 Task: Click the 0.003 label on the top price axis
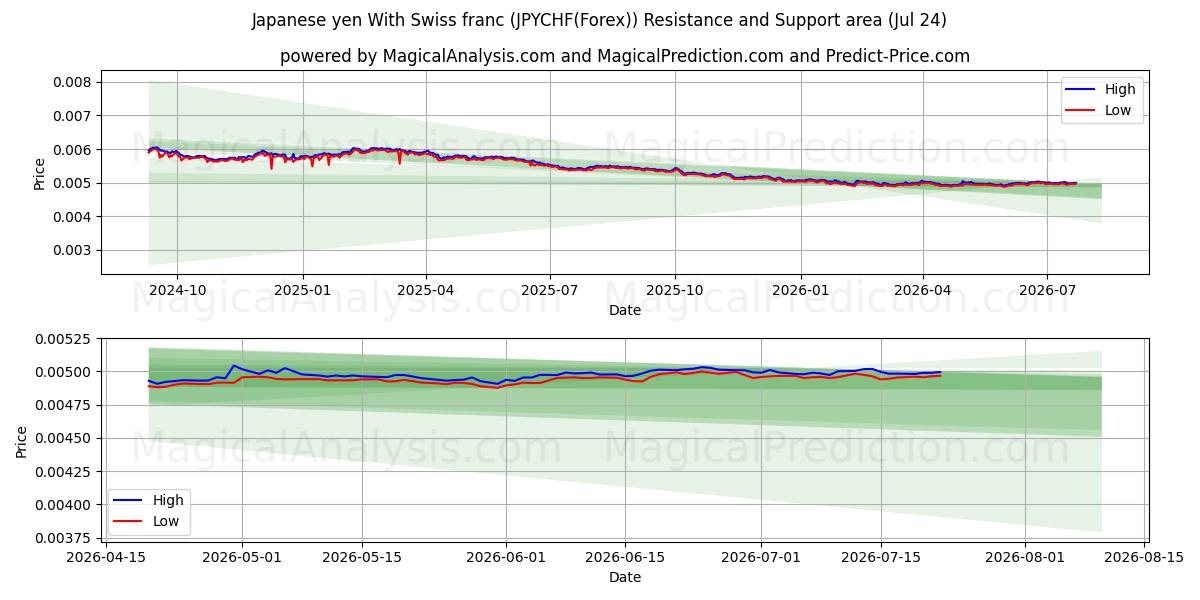pos(75,251)
